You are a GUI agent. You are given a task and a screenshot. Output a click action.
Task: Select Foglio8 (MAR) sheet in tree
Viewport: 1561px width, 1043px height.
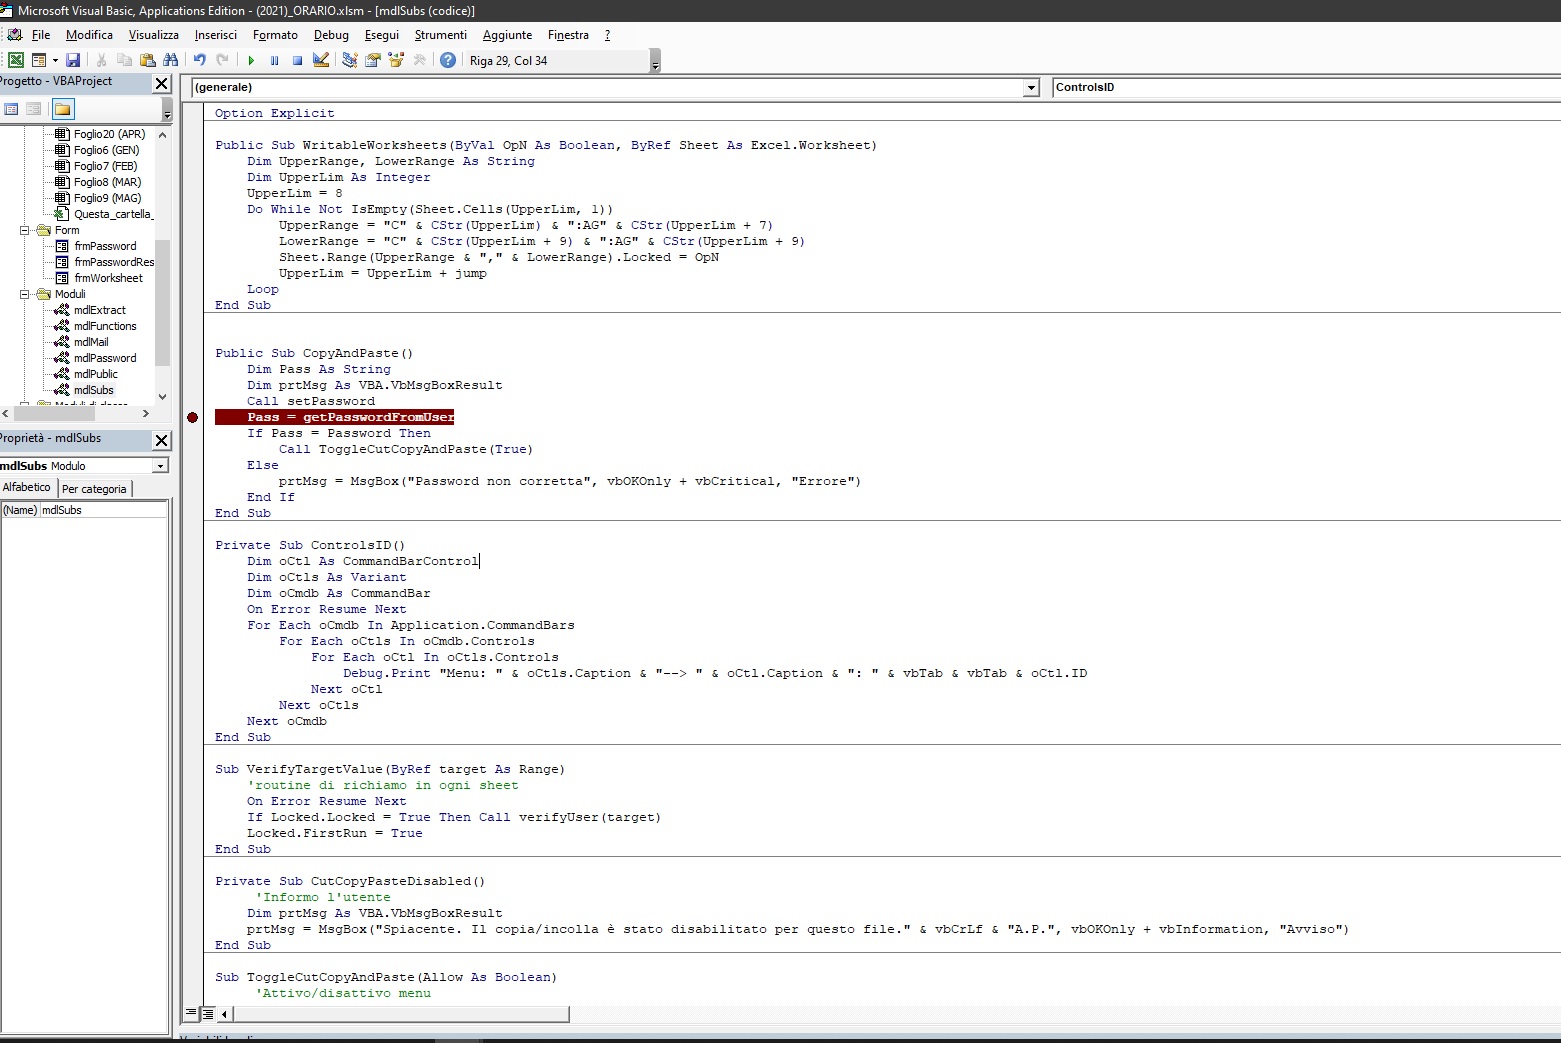[107, 182]
